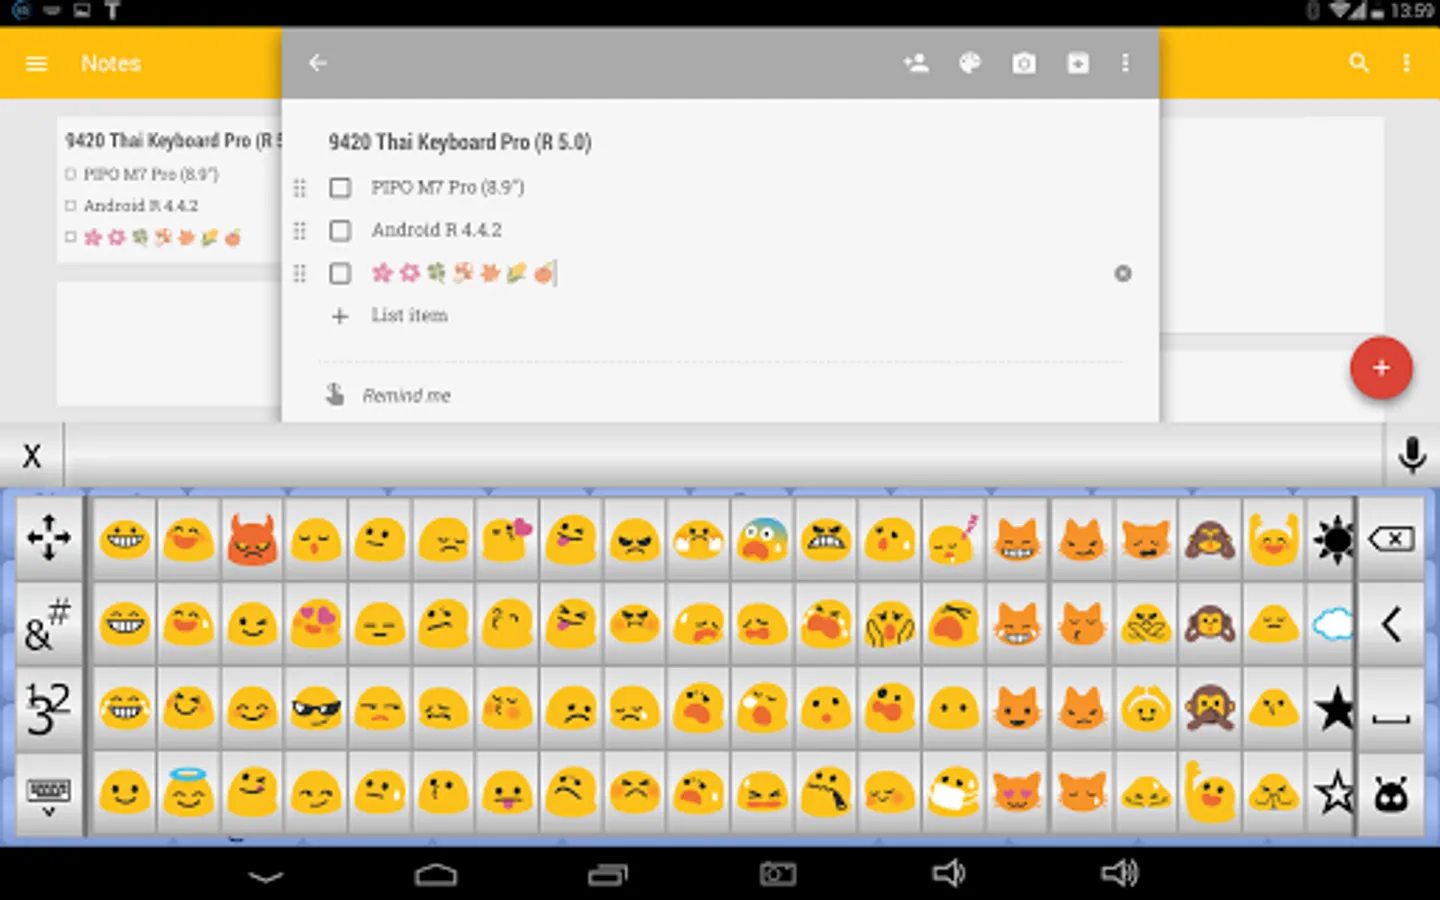Add a photo with the camera icon
This screenshot has width=1440, height=900.
[1024, 64]
